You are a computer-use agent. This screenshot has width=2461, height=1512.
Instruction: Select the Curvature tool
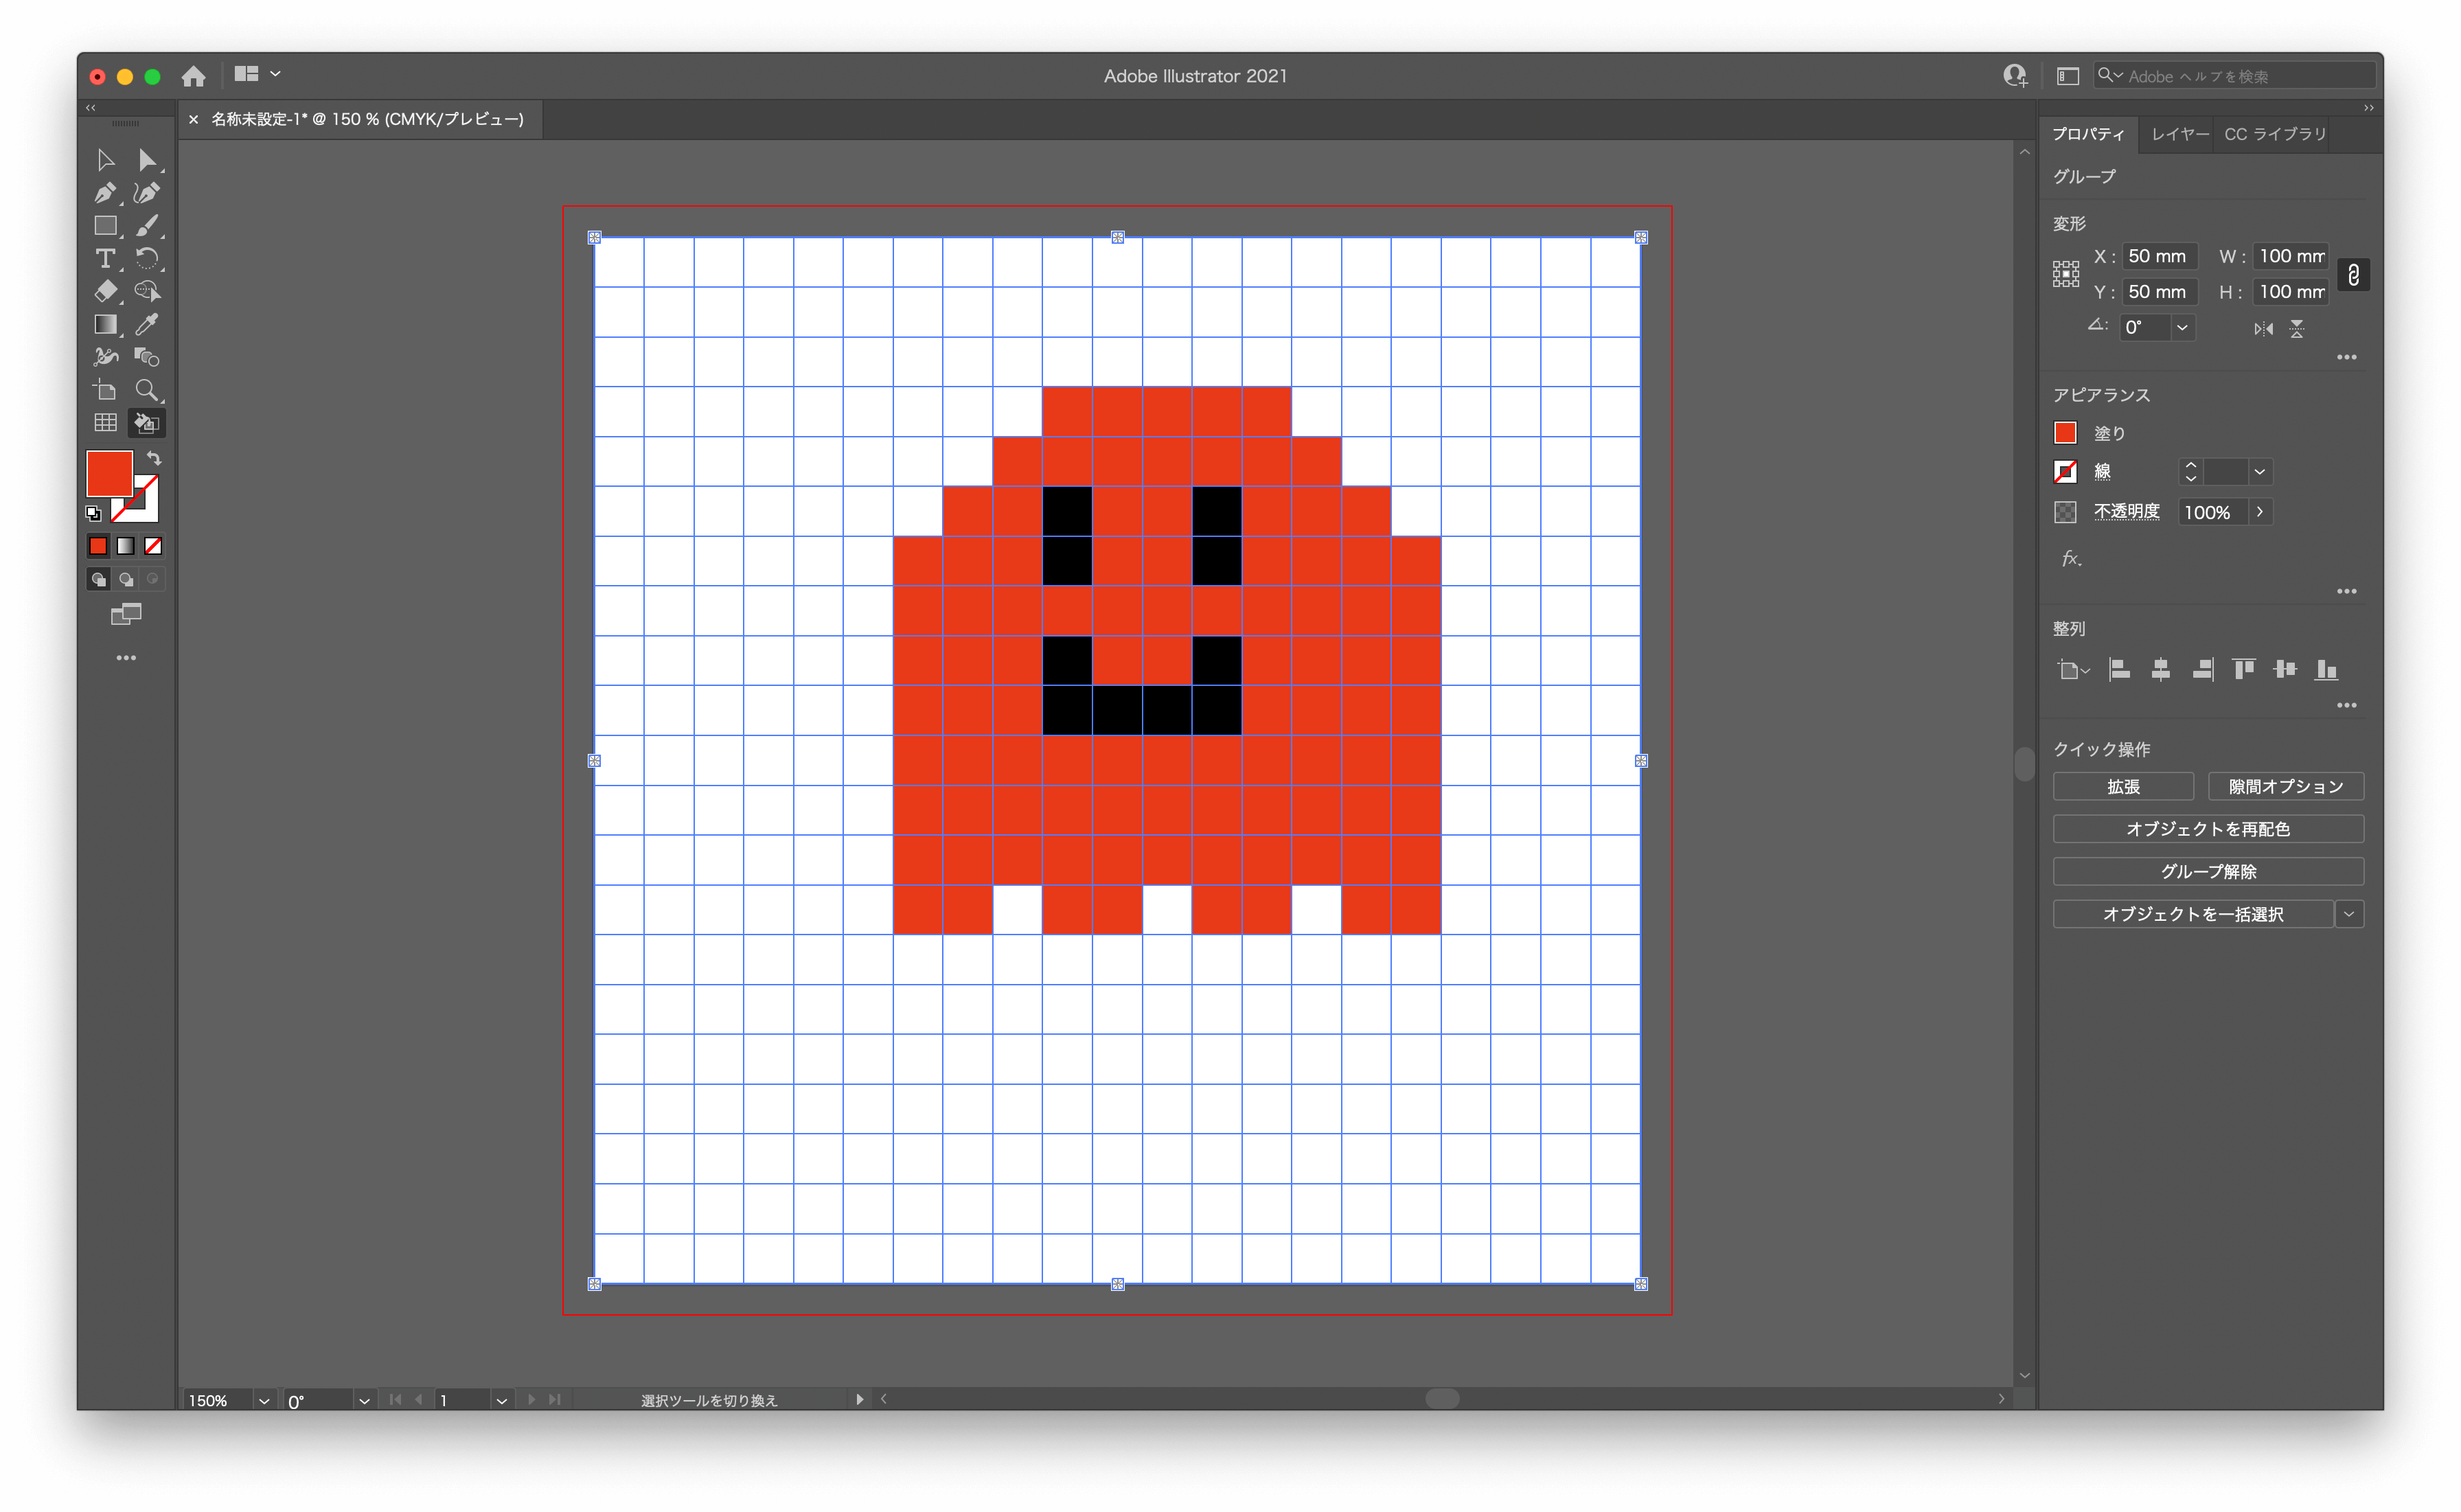(x=147, y=193)
